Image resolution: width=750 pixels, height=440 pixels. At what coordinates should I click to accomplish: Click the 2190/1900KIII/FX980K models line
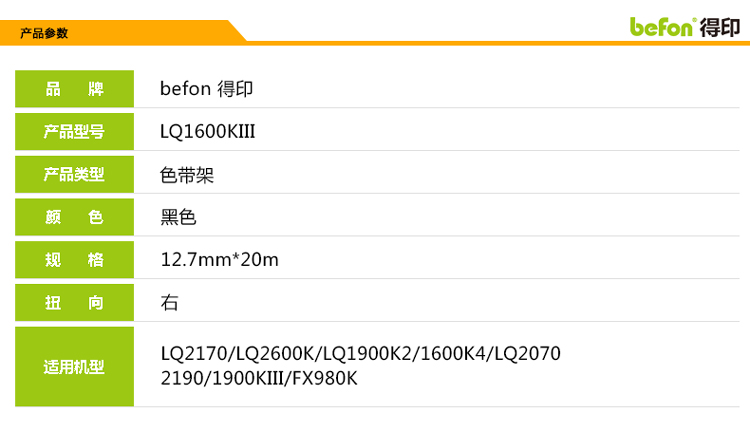(259, 378)
